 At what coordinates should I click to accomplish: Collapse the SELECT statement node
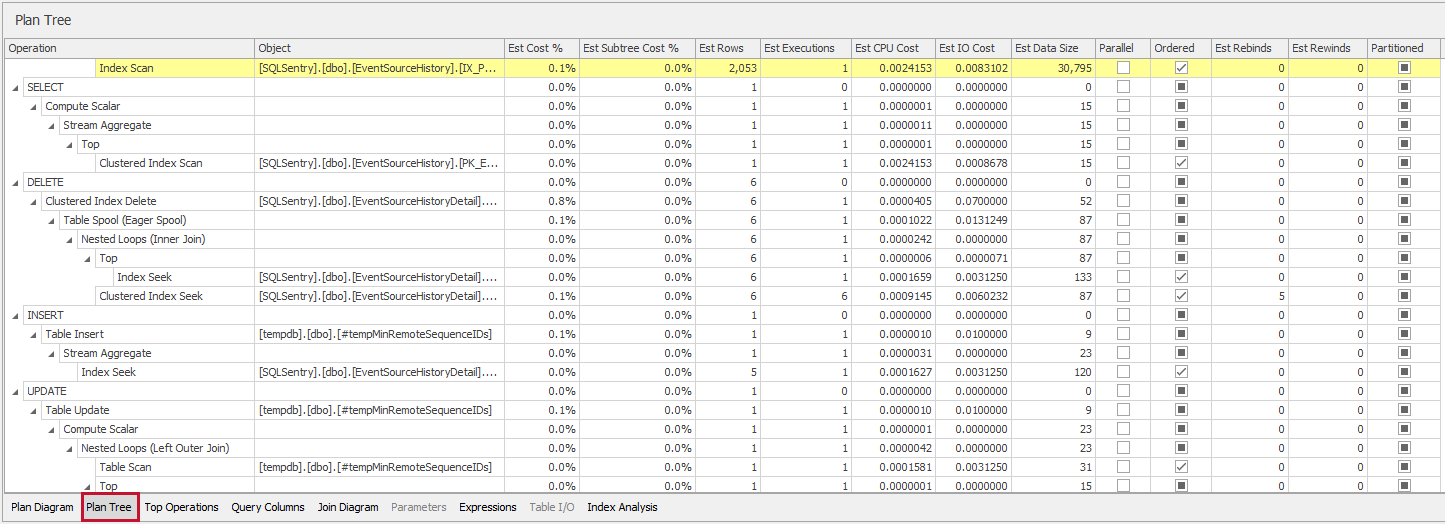(15, 87)
